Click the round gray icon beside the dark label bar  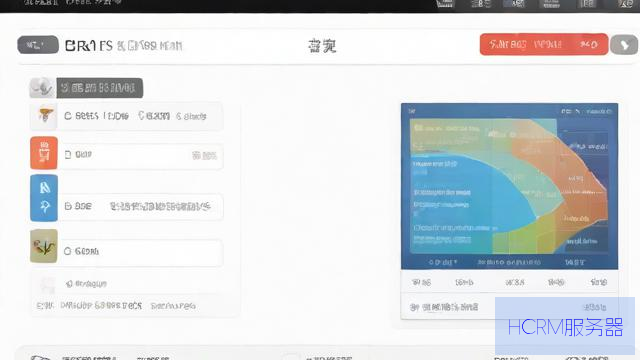click(x=42, y=87)
